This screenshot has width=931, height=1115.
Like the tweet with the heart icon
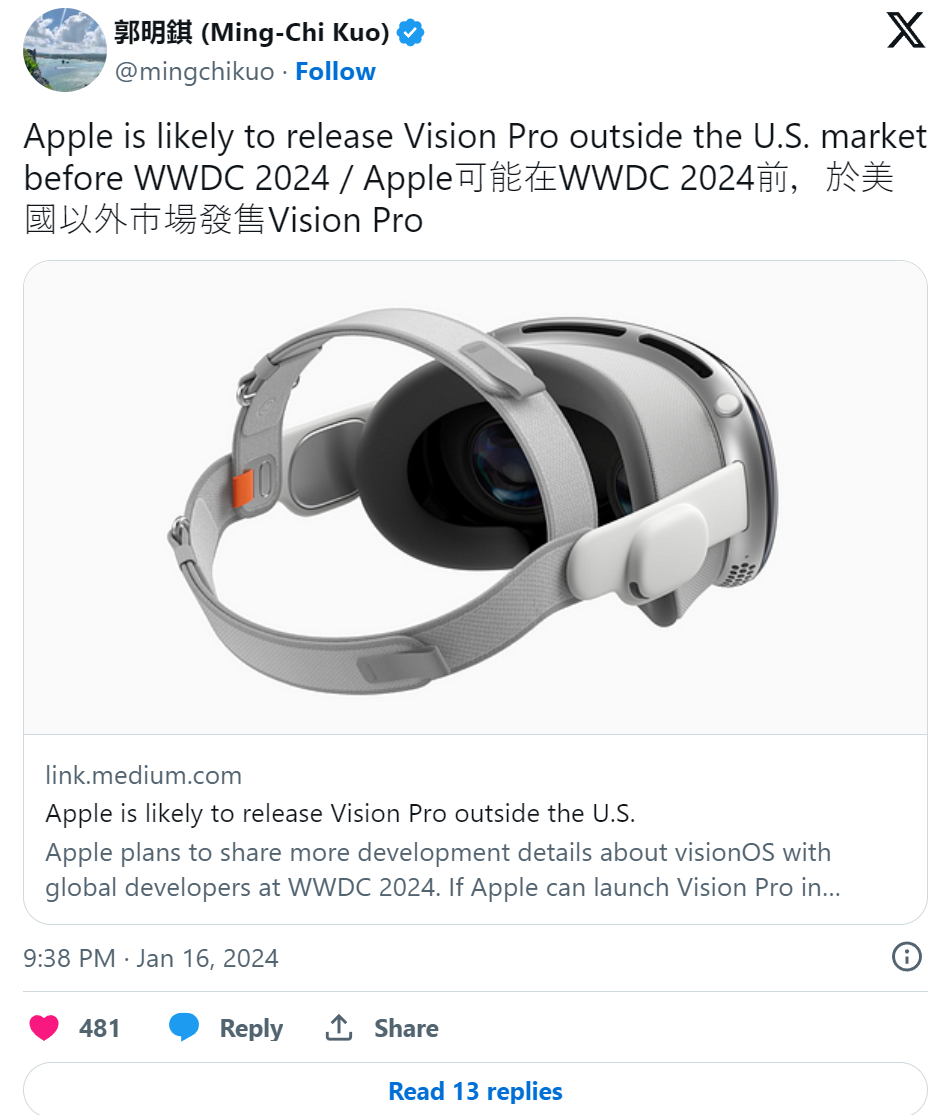click(44, 1028)
